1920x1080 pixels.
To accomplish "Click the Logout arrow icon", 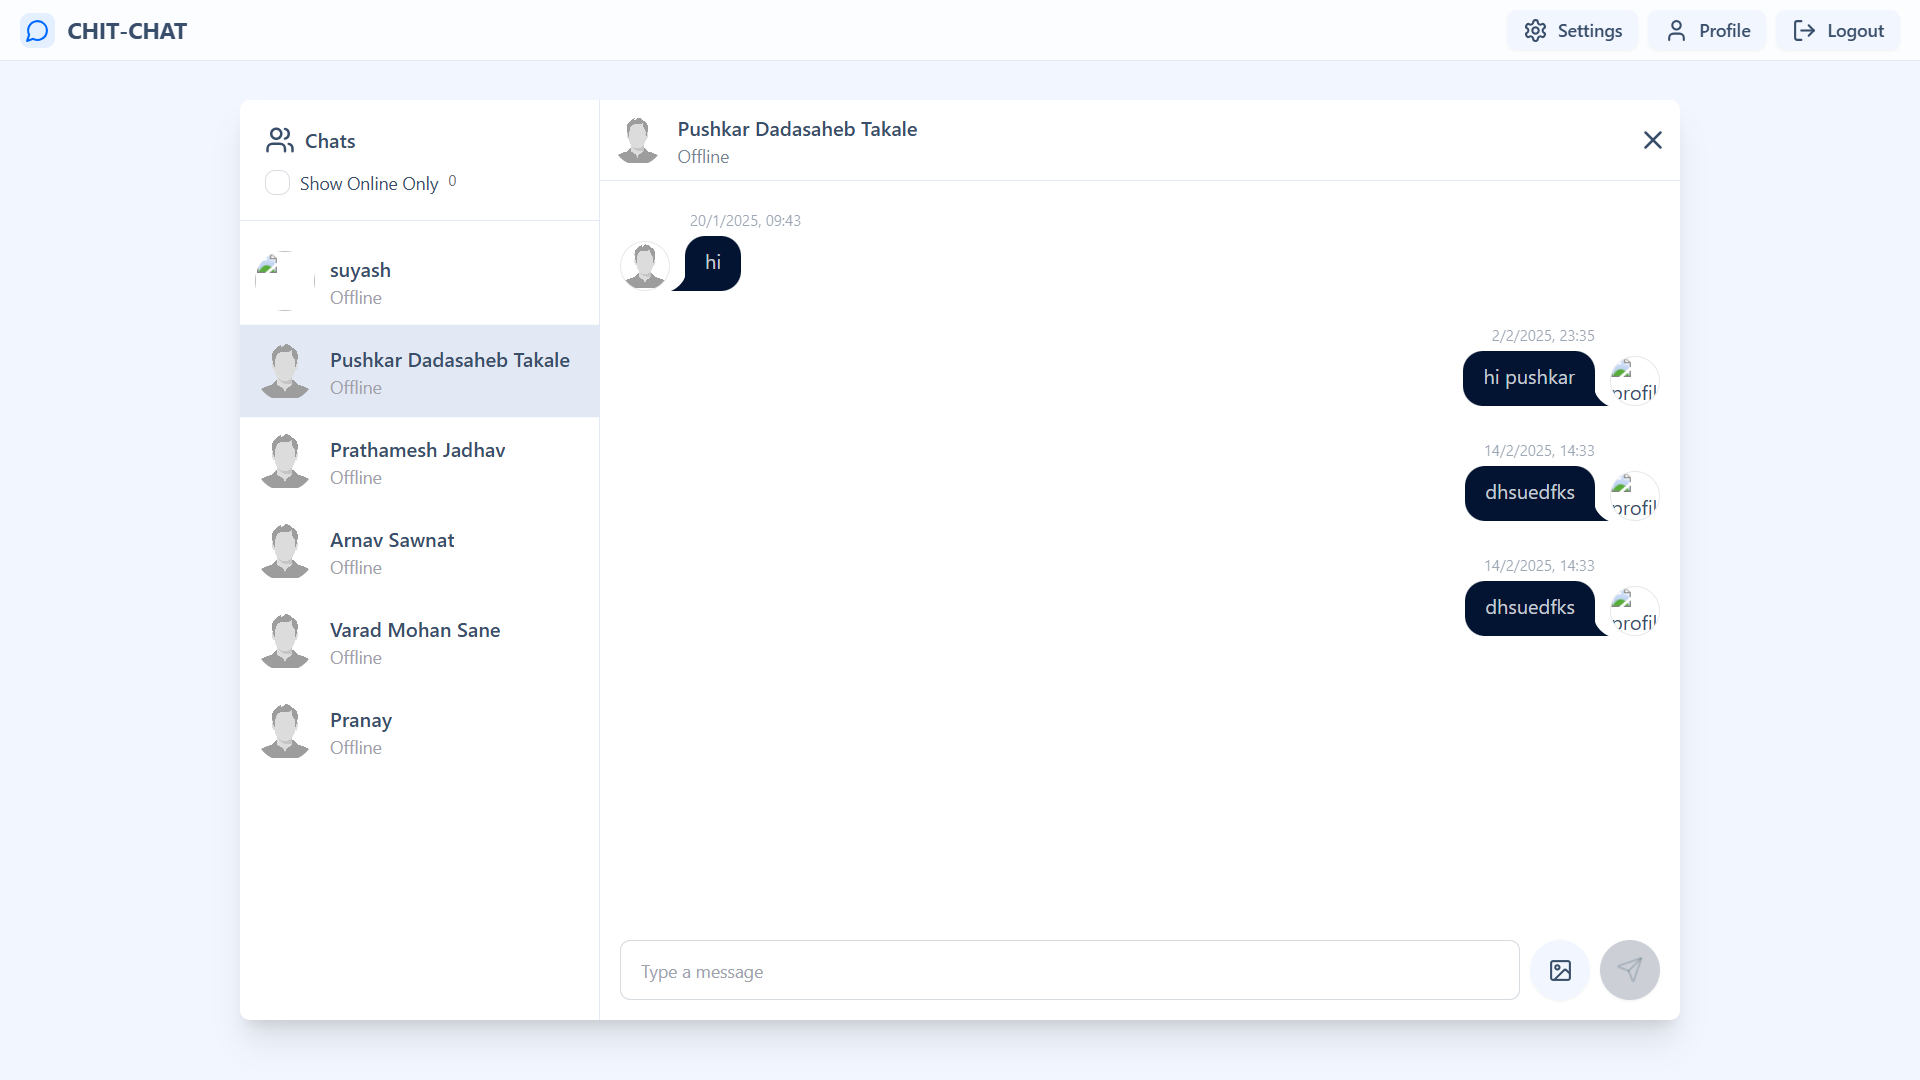I will pos(1805,30).
